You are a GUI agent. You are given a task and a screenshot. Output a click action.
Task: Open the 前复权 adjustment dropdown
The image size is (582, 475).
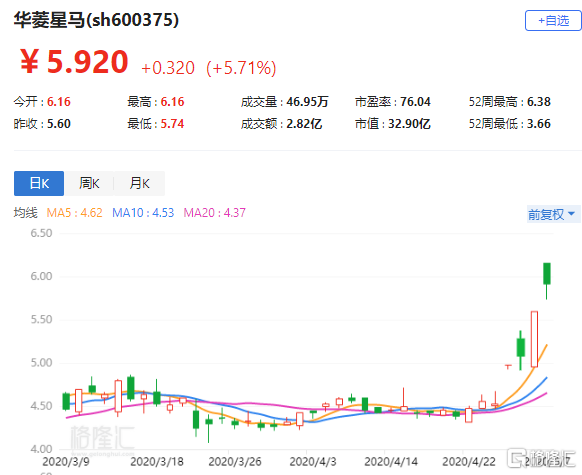tap(552, 214)
